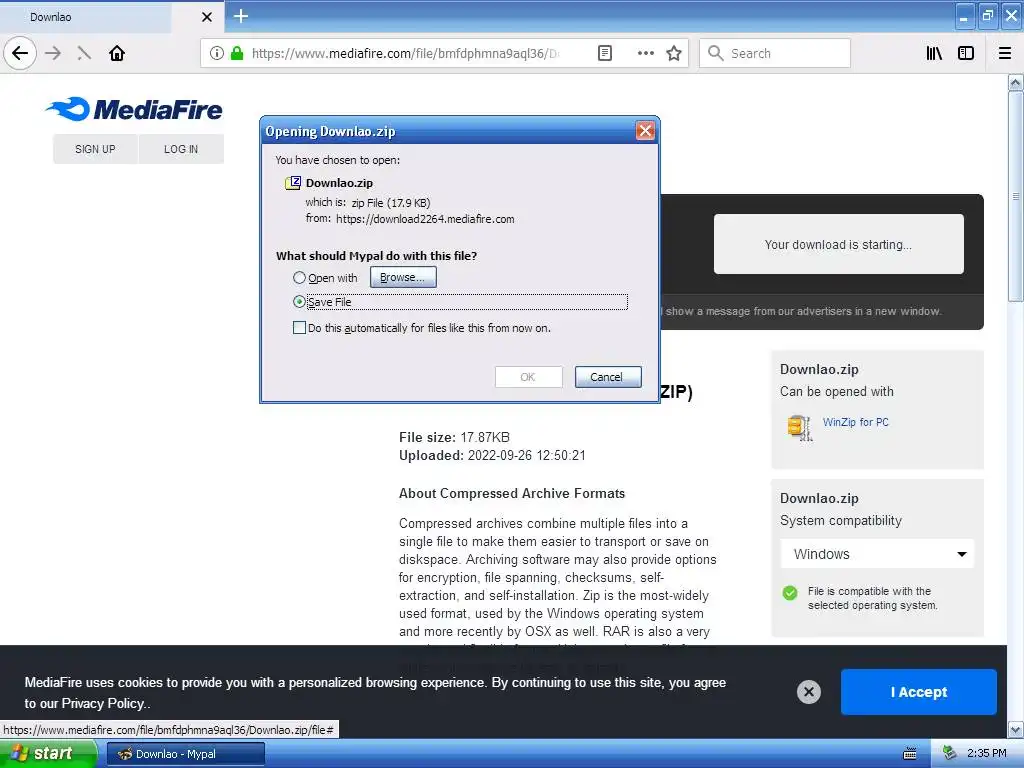The image size is (1024, 768).
Task: Click the page scrollbar up arrow
Action: point(1015,82)
